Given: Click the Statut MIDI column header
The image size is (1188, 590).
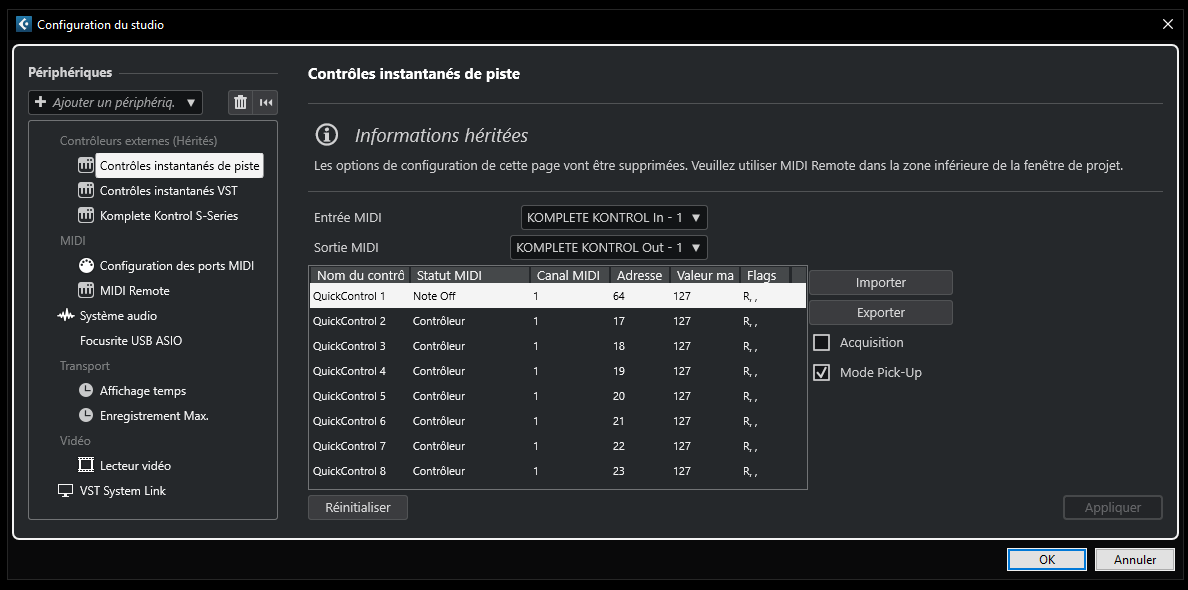Looking at the screenshot, I should point(469,275).
